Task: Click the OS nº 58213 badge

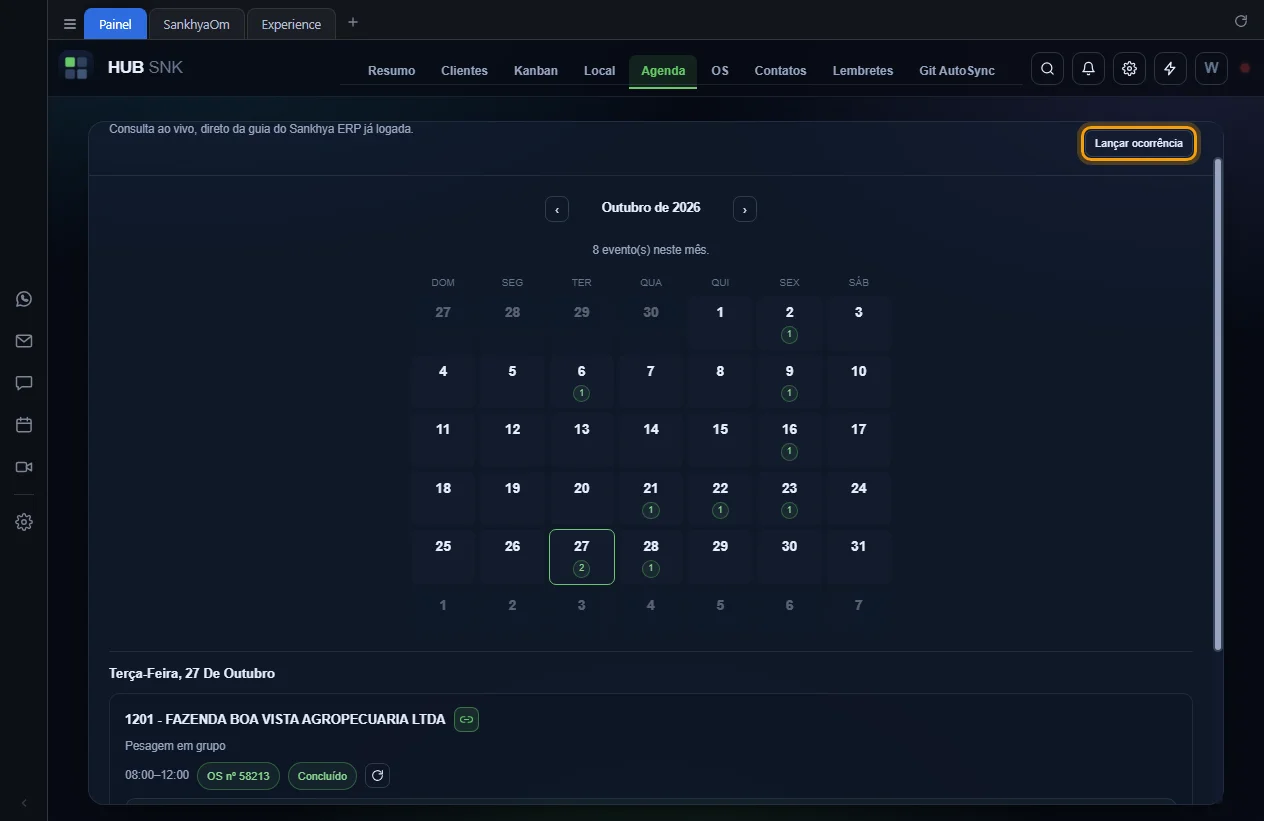Action: click(238, 776)
